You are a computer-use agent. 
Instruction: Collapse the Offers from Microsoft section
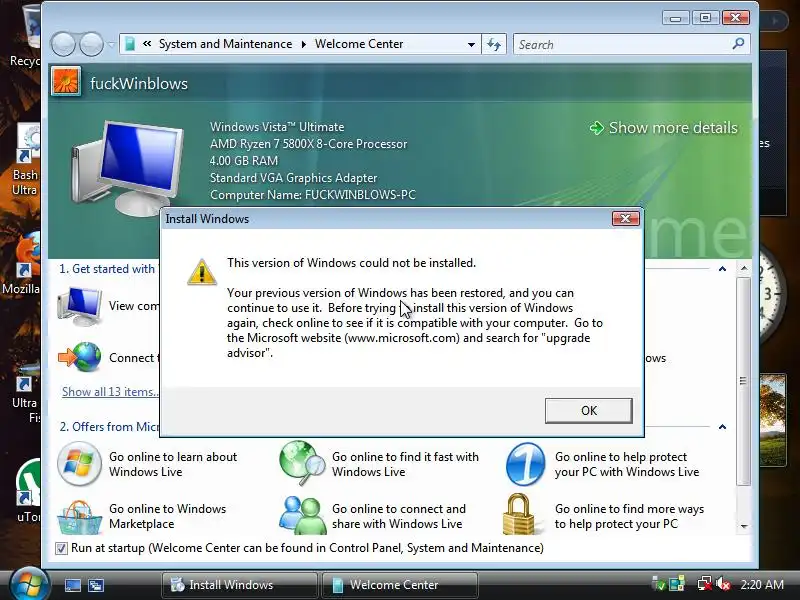point(722,427)
